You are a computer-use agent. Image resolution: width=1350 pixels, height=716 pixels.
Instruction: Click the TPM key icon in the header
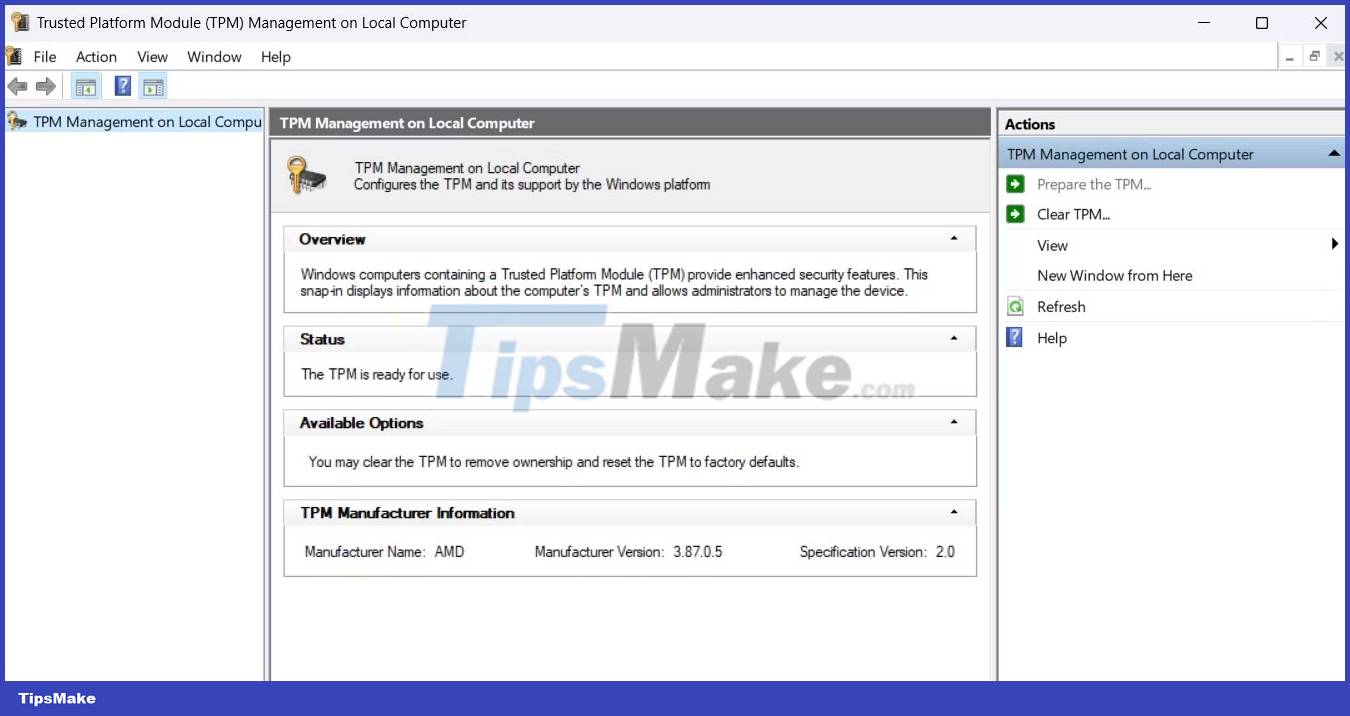(306, 176)
